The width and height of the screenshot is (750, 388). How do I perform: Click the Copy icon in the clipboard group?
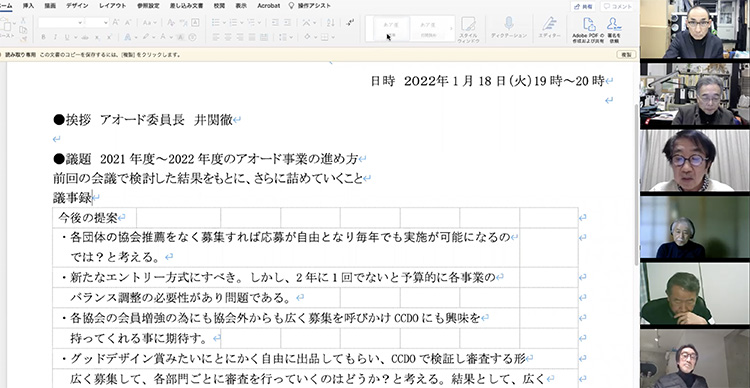23,30
